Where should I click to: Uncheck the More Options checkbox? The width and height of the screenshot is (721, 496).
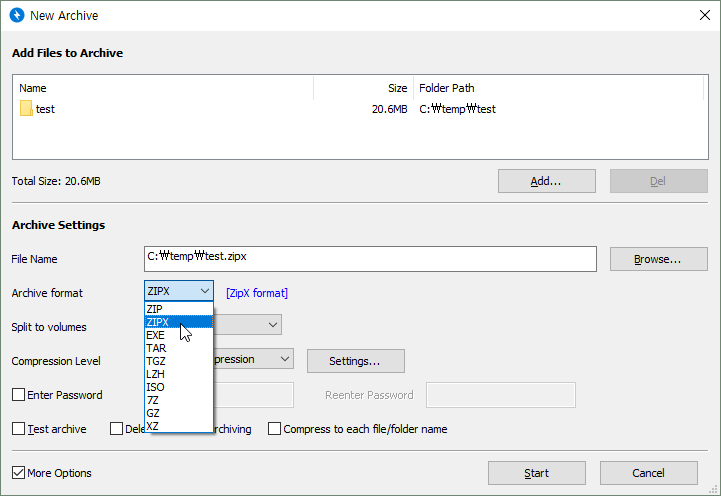tap(19, 473)
